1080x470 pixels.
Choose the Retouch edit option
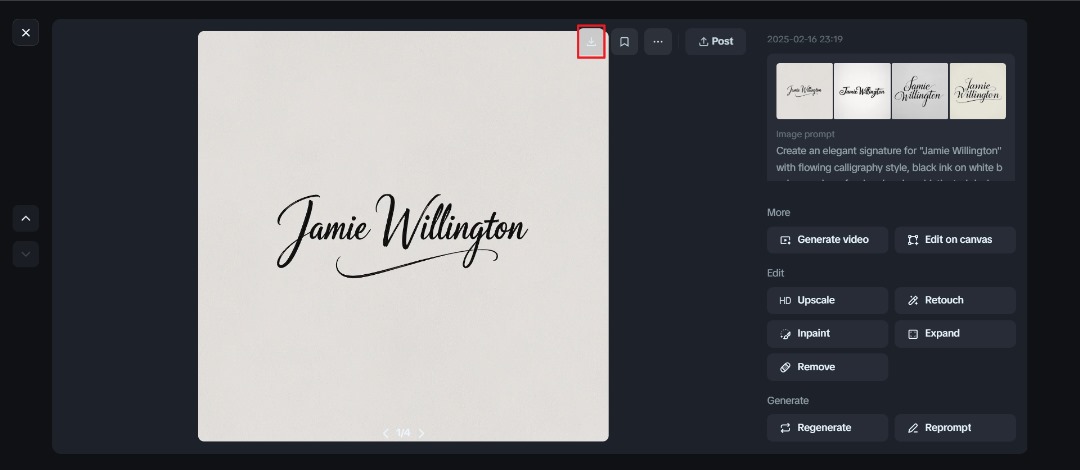pyautogui.click(x=955, y=300)
